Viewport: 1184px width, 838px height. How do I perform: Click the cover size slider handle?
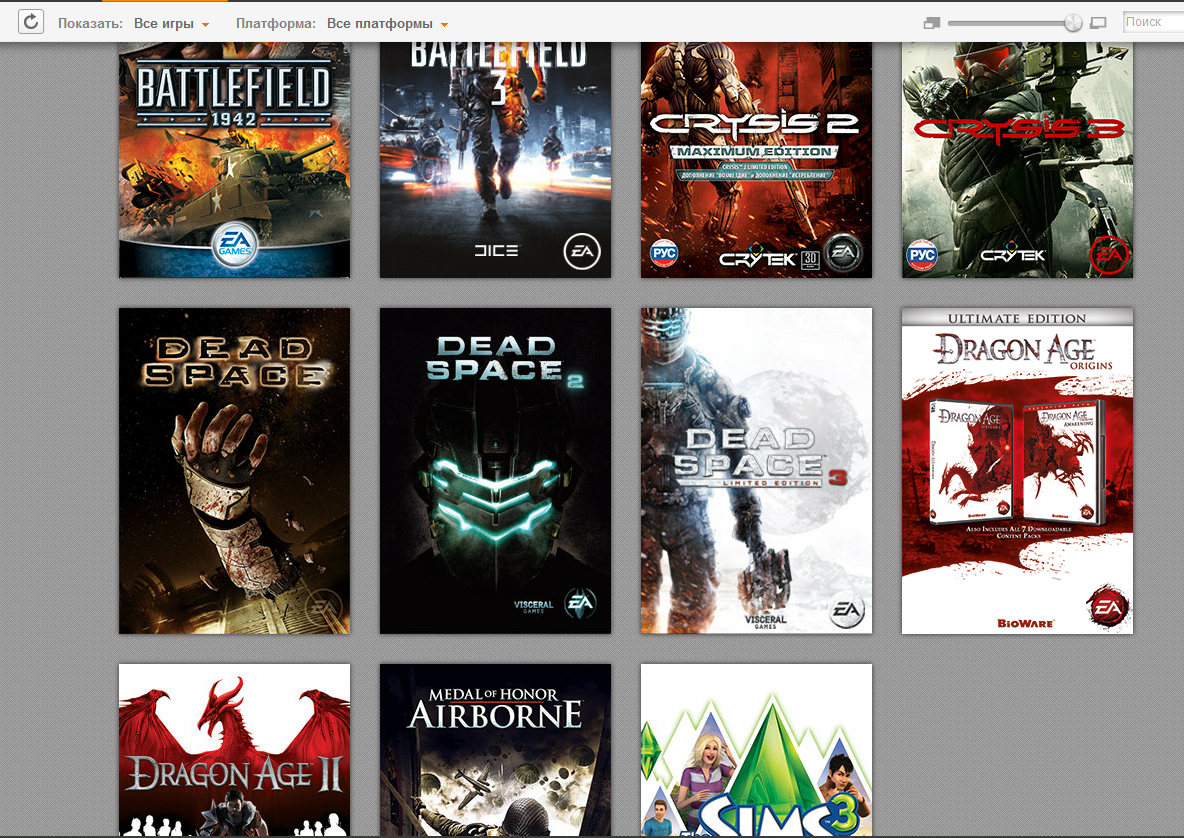click(x=1073, y=23)
